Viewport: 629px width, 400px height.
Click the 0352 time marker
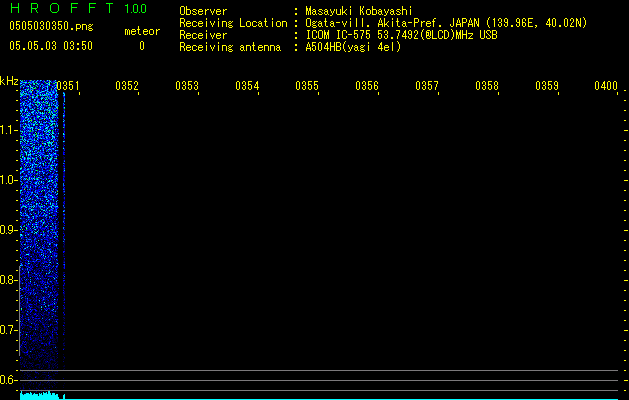tap(127, 86)
